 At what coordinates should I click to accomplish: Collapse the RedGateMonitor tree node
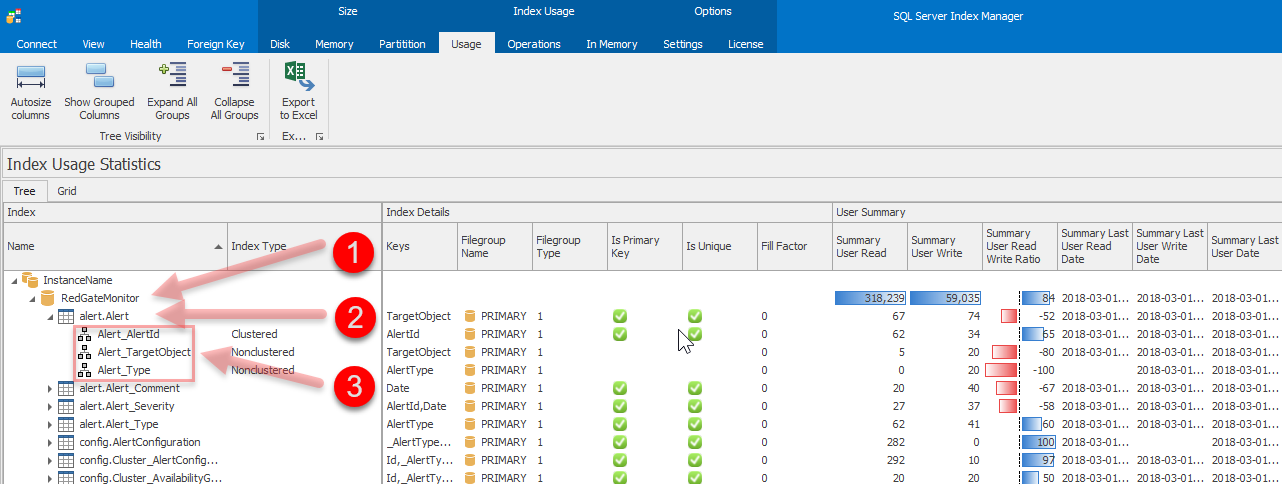point(32,299)
